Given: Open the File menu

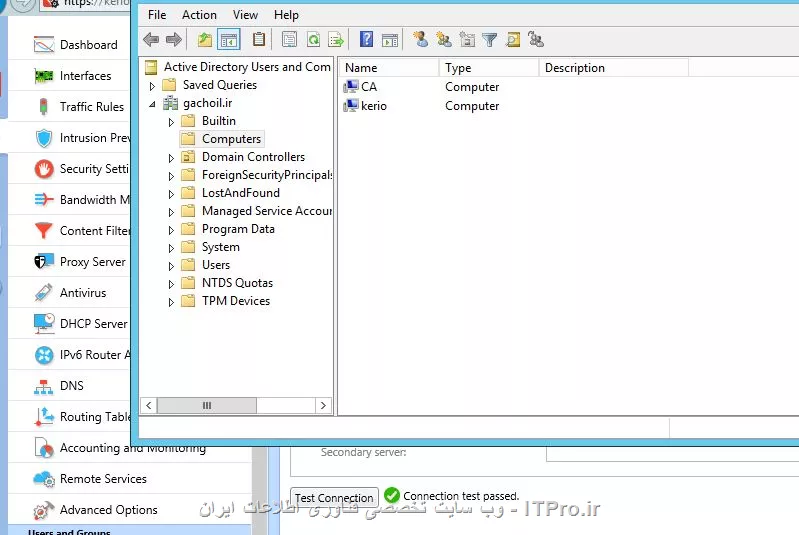Looking at the screenshot, I should [157, 15].
